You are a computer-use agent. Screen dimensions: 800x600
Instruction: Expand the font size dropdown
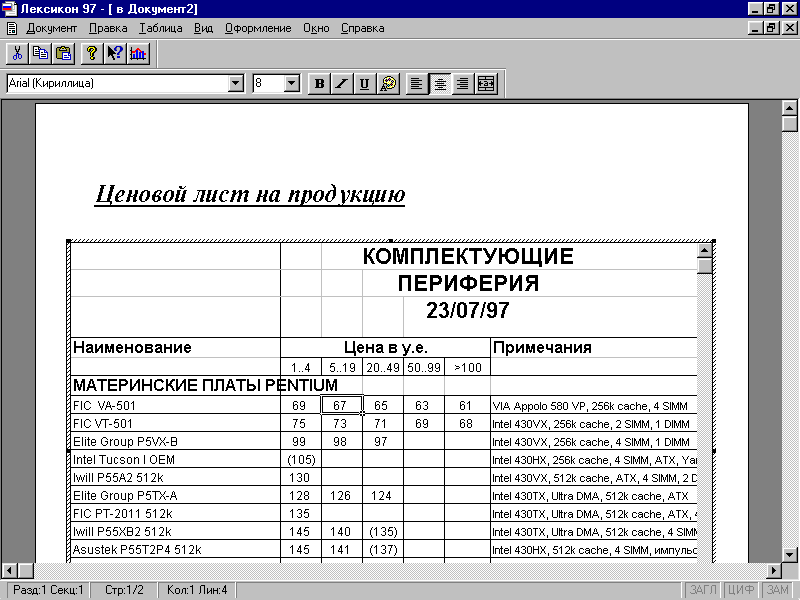292,83
